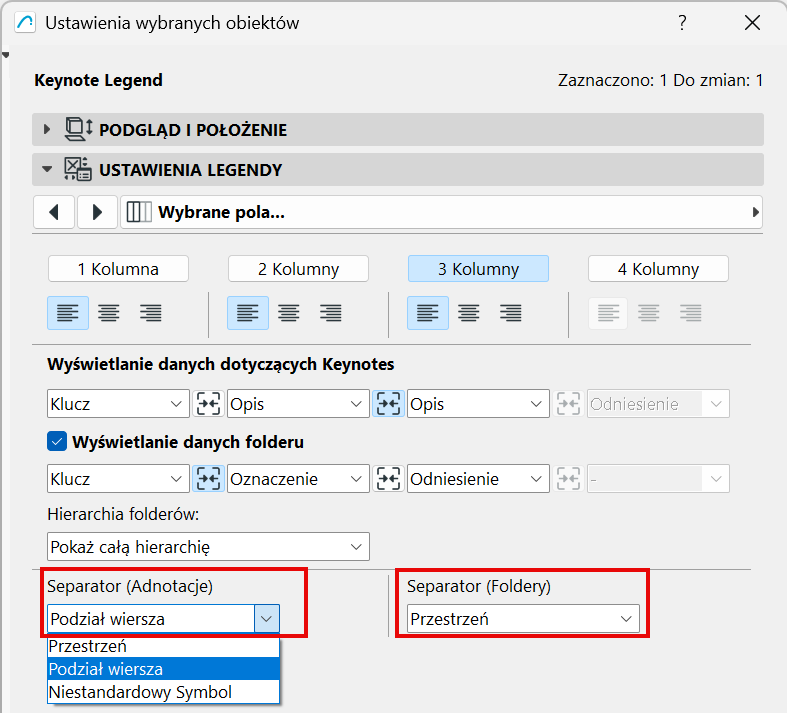The width and height of the screenshot is (787, 713).
Task: Expand the PODGLĄD I POŁOŻENIE panel
Action: click(47, 129)
